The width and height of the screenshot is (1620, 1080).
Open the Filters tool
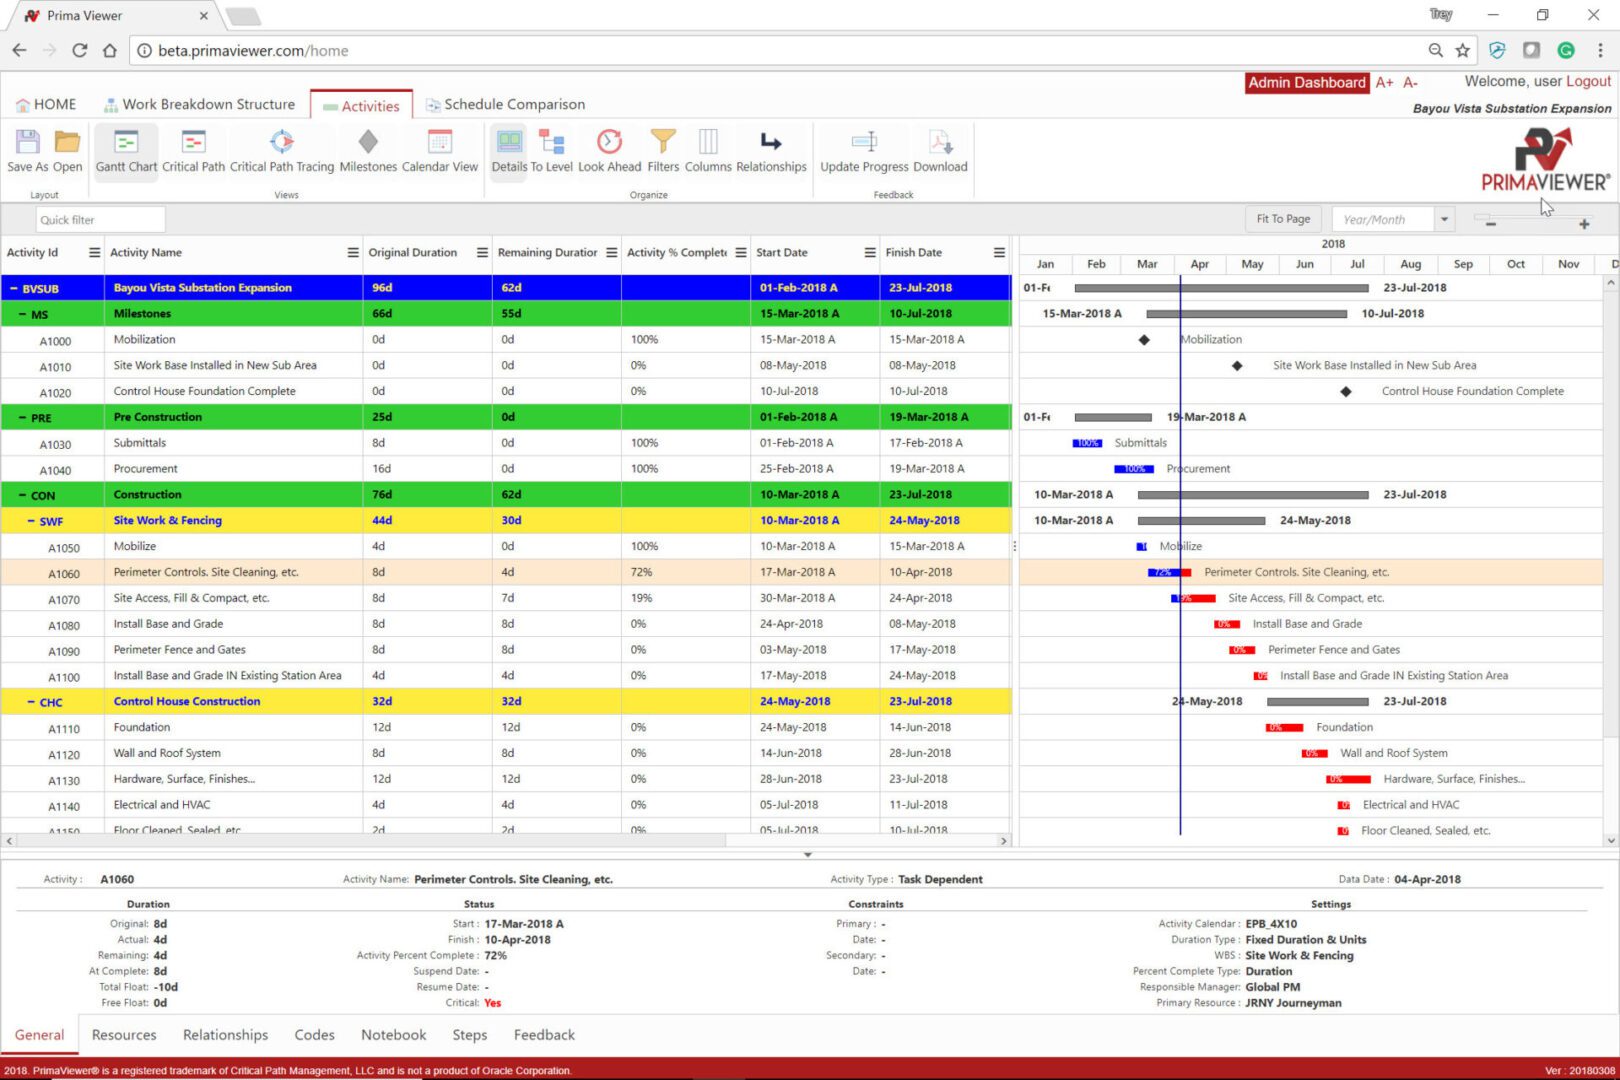pos(663,142)
